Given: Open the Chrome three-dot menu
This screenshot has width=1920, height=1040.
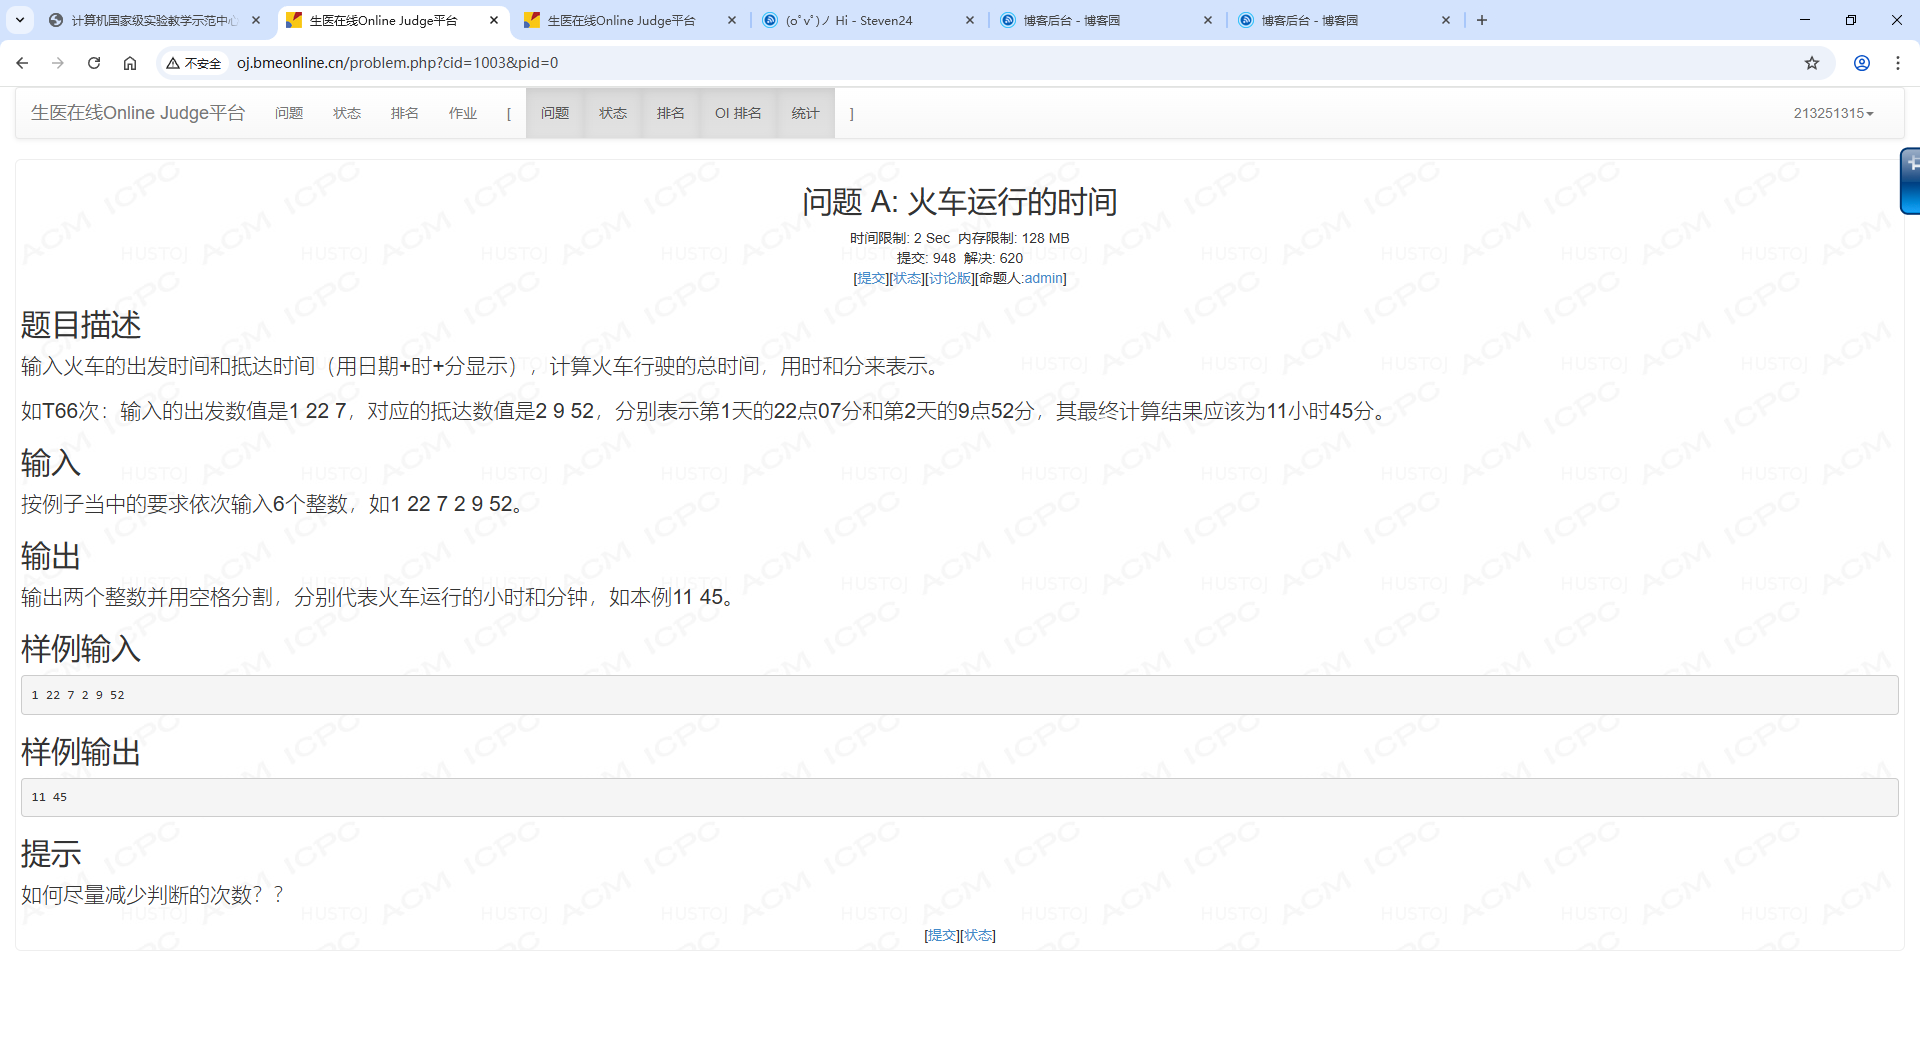Looking at the screenshot, I should (1898, 63).
